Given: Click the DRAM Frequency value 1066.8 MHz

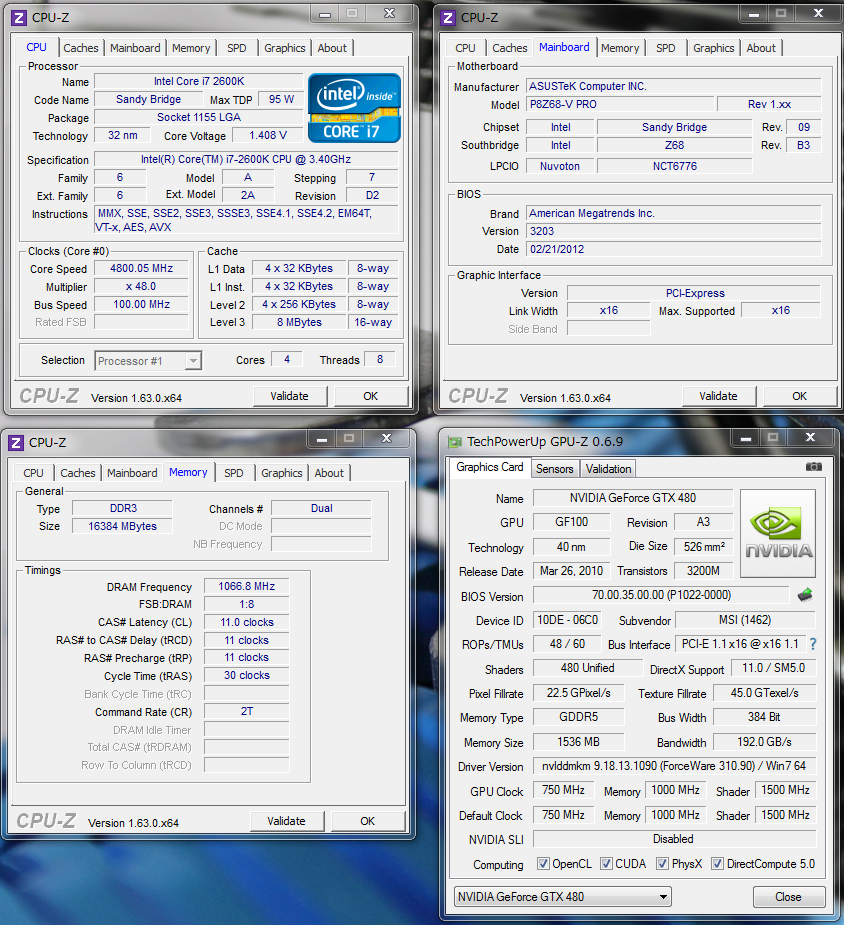Looking at the screenshot, I should pos(247,586).
